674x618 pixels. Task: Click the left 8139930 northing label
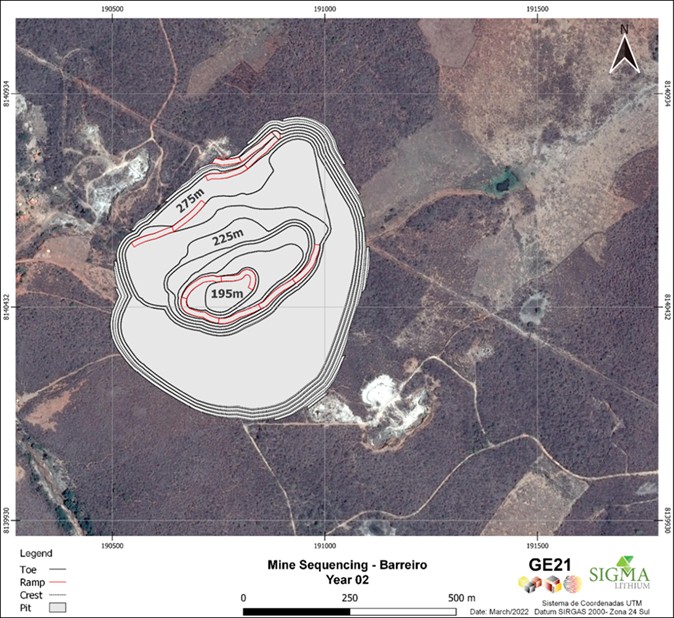click(x=6, y=520)
